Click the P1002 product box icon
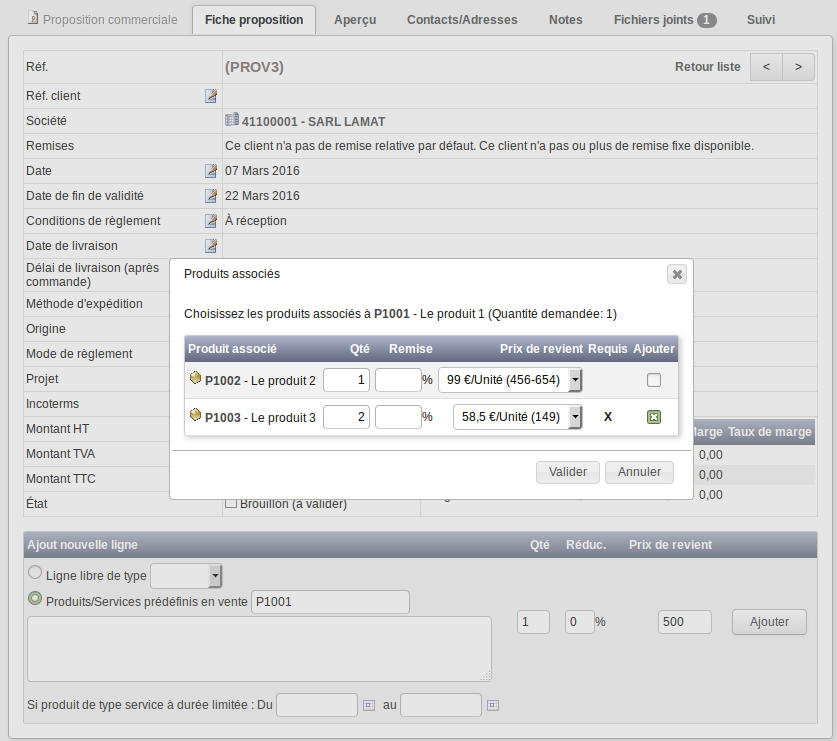 (x=195, y=378)
